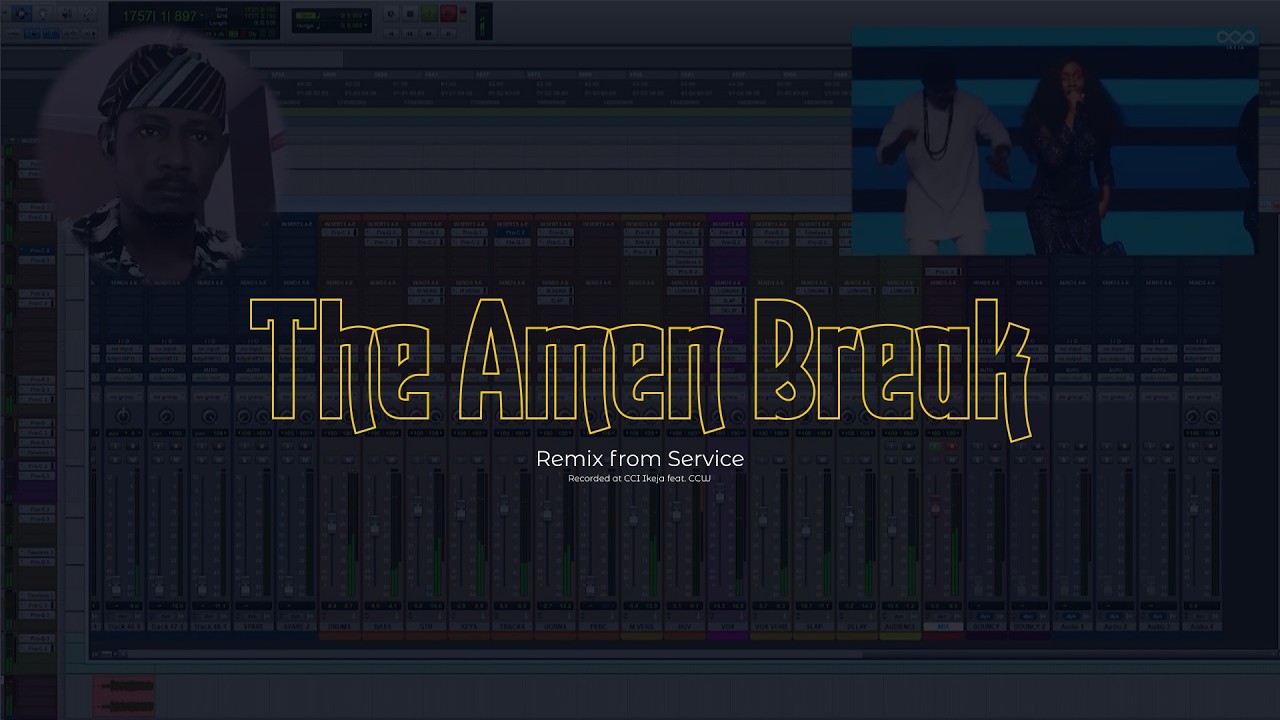Adjust the MIX track volume fader

click(935, 505)
